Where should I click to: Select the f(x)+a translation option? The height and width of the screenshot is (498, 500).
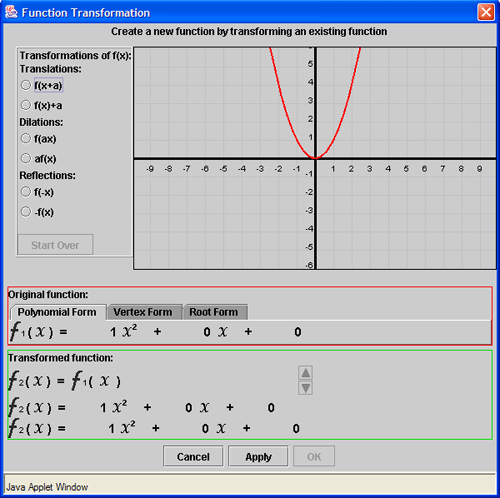(x=26, y=105)
